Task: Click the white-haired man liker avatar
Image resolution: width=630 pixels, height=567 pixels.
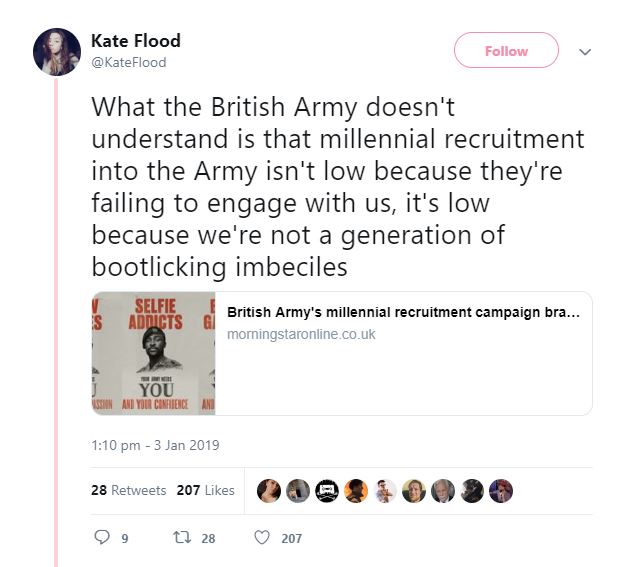Action: (443, 490)
